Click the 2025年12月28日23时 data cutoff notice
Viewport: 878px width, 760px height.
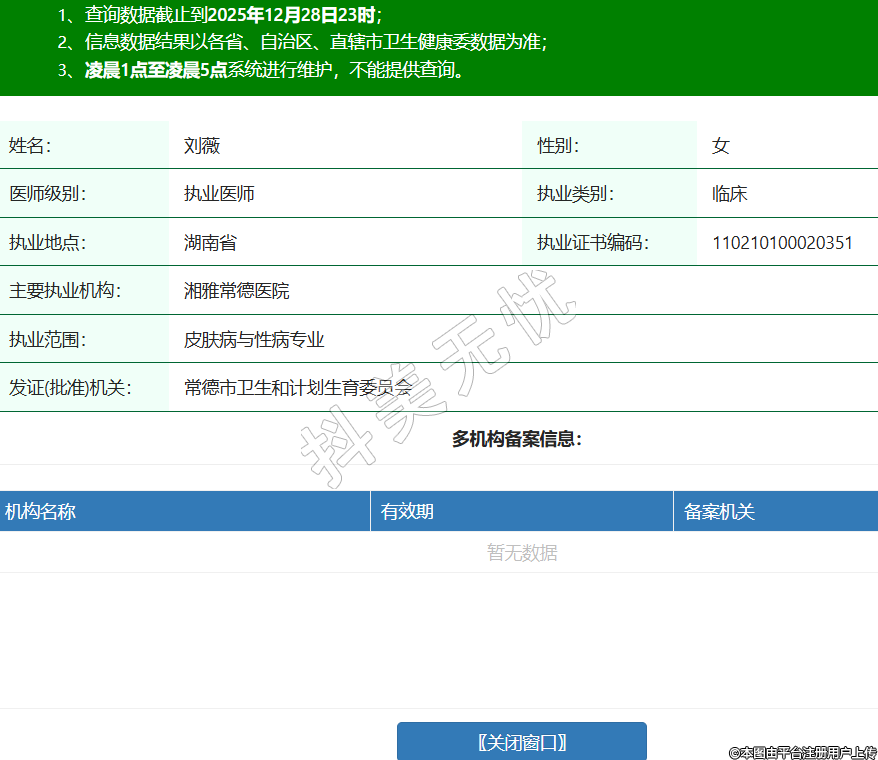[294, 15]
